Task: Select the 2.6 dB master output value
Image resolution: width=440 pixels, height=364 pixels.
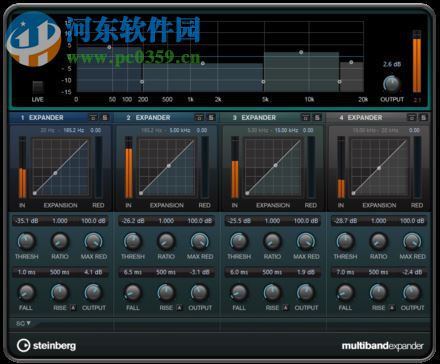Action: pos(392,64)
